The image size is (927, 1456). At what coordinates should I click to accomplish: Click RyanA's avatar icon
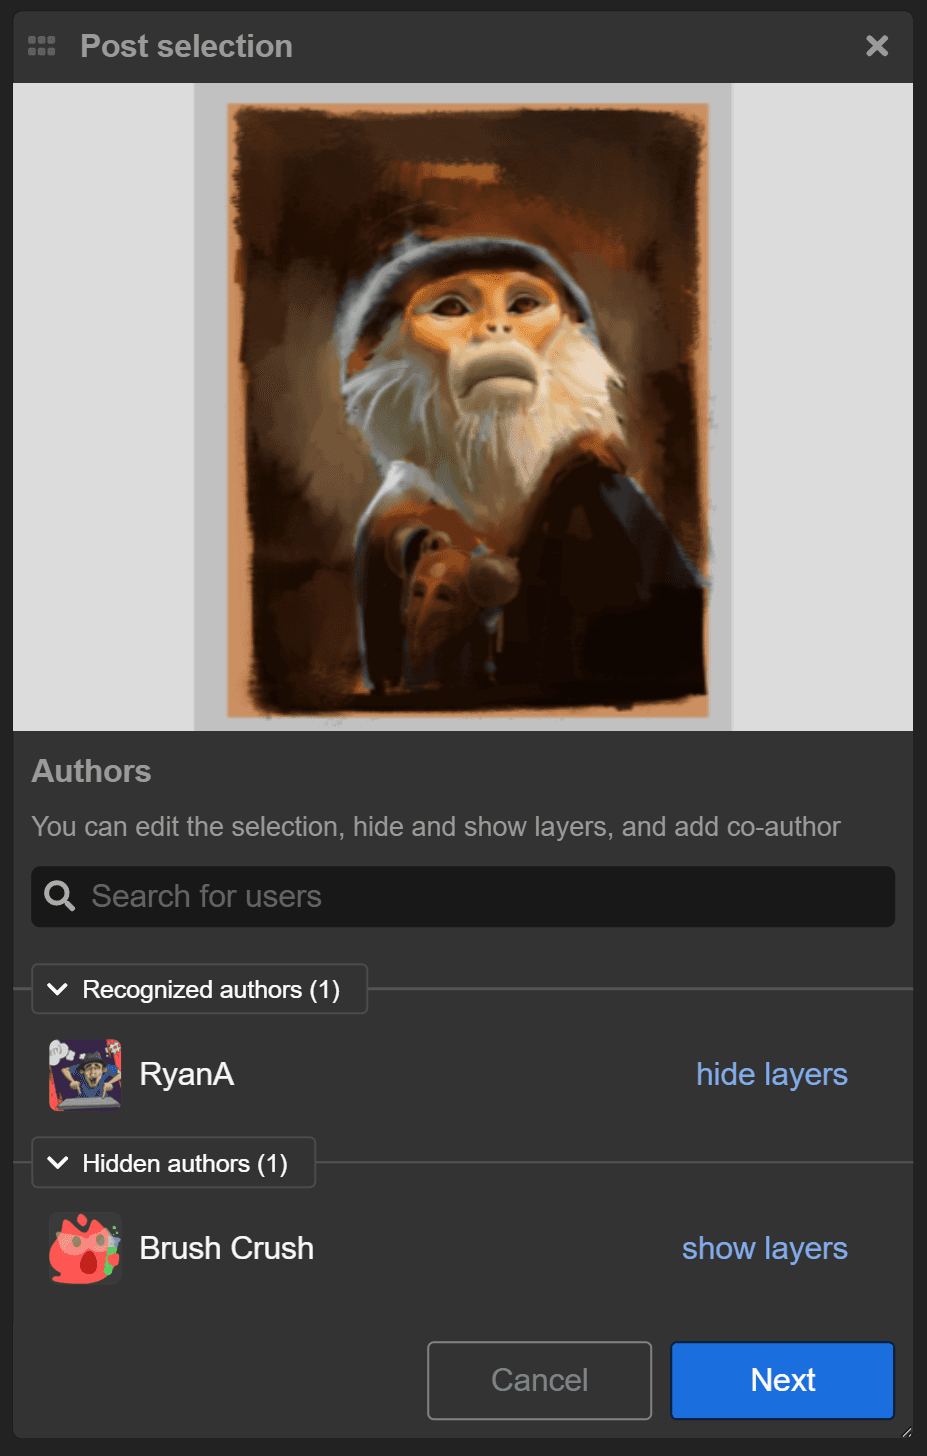coord(85,1075)
